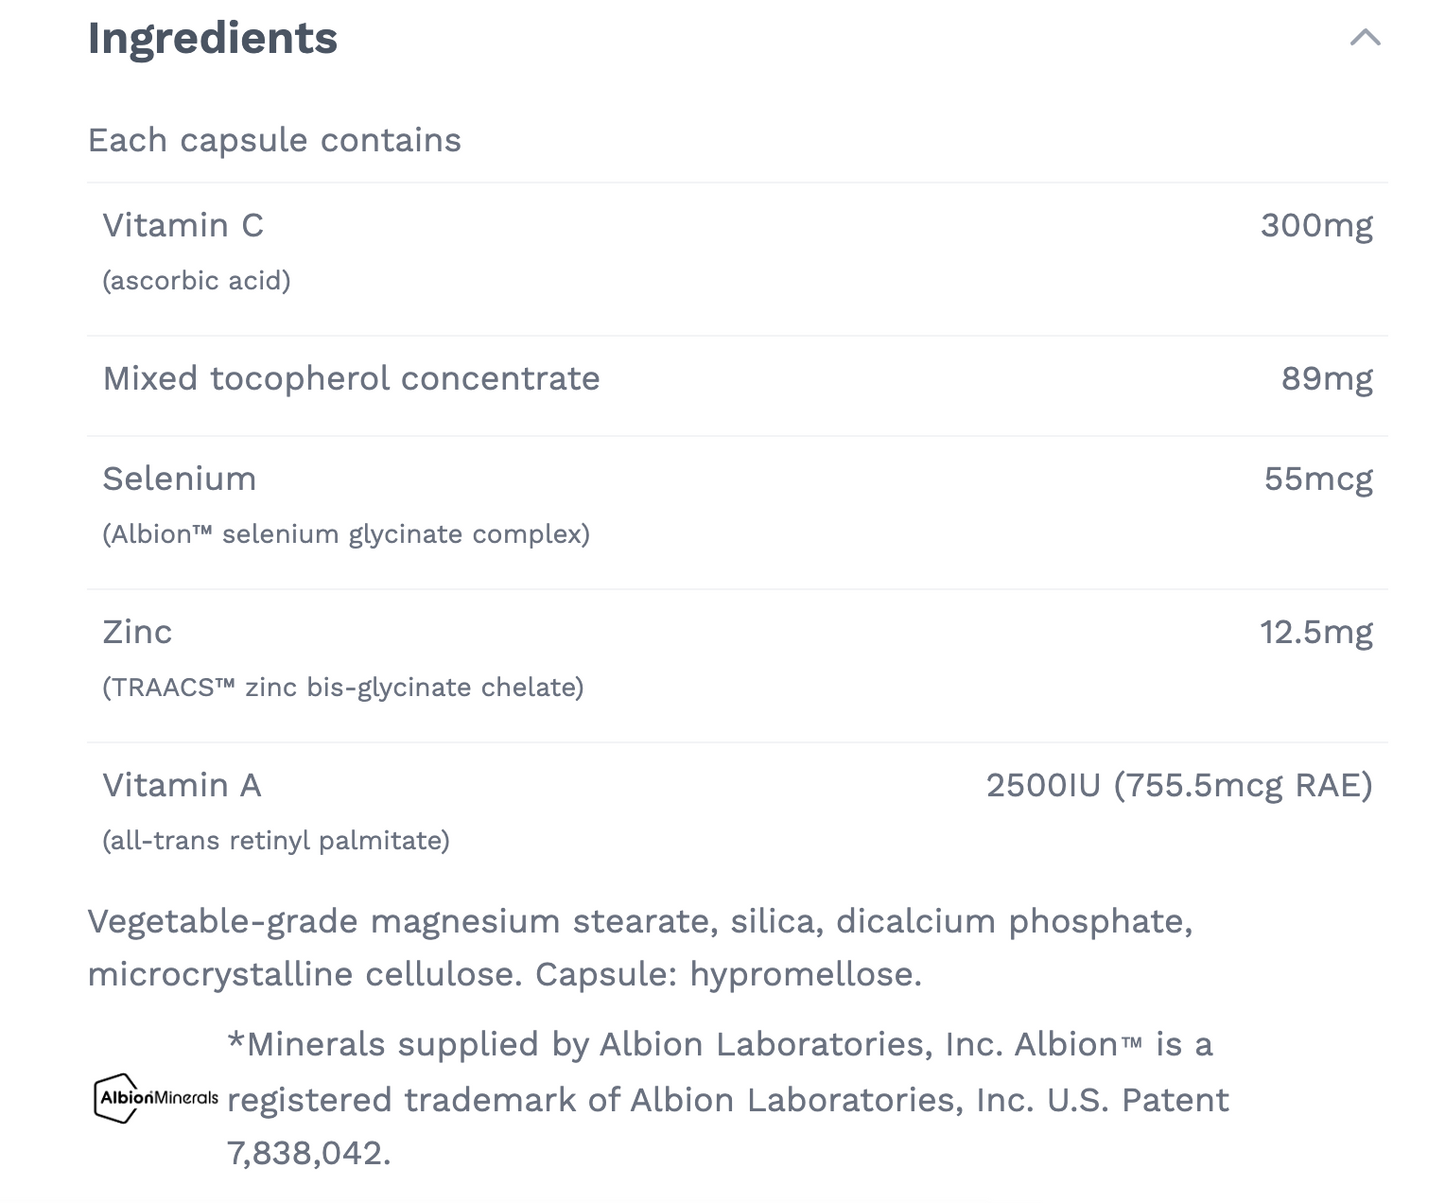Click the Ingredients heading
The image size is (1445, 1203).
[212, 38]
